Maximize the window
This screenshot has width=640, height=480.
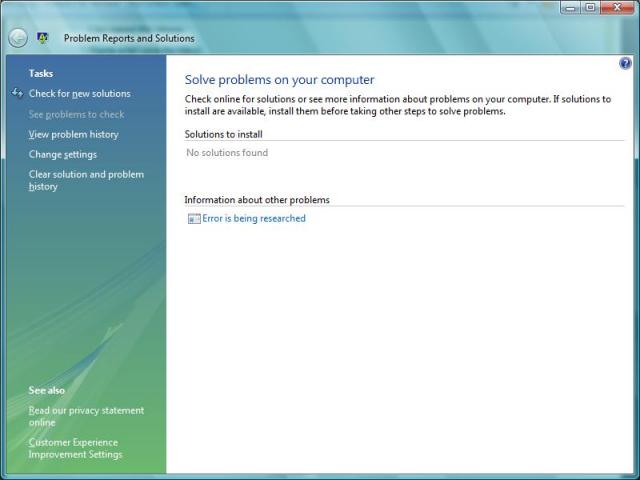[590, 7]
